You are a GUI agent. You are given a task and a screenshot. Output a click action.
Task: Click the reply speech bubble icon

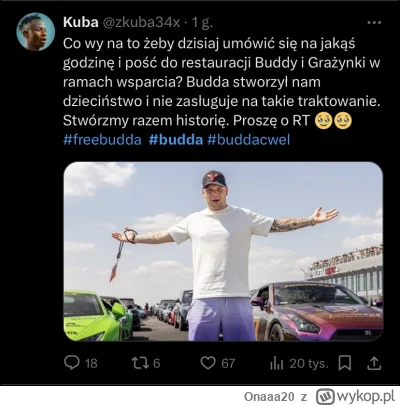(x=72, y=363)
